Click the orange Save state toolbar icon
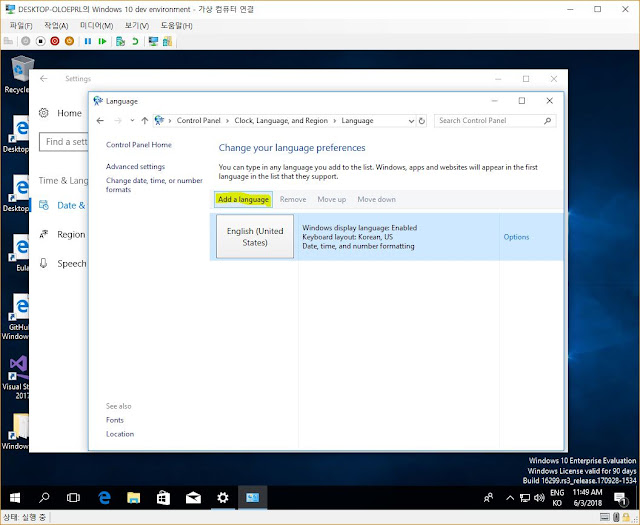Image resolution: width=640 pixels, height=525 pixels. pos(69,41)
